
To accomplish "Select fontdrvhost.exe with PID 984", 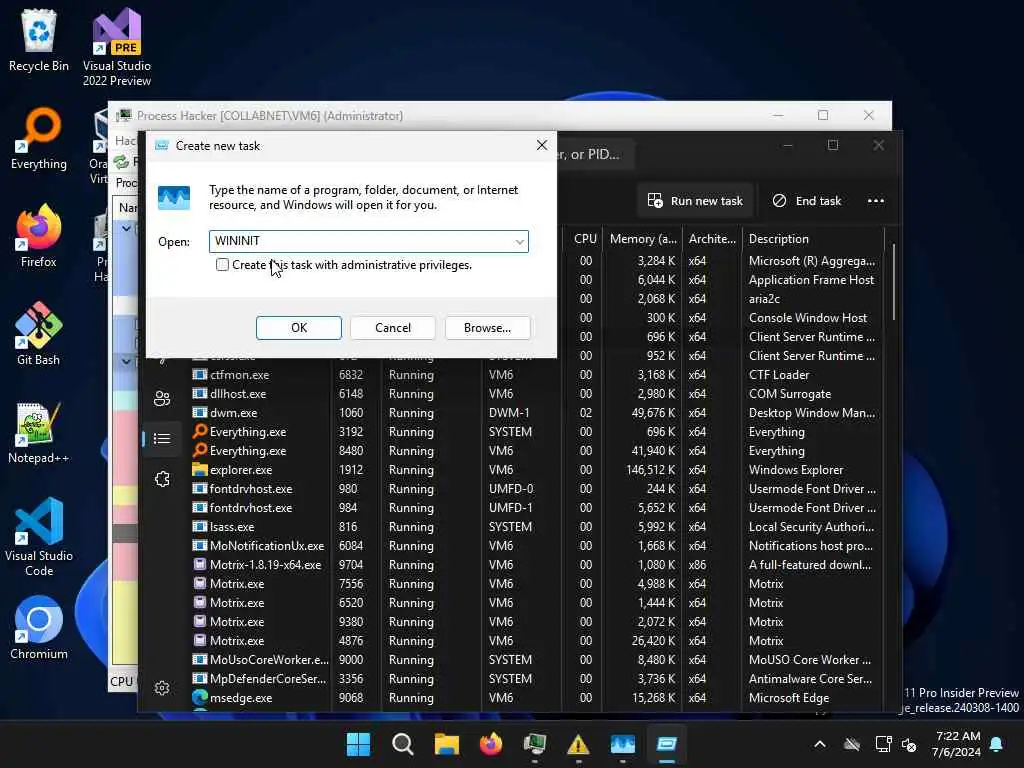I will click(x=536, y=507).
